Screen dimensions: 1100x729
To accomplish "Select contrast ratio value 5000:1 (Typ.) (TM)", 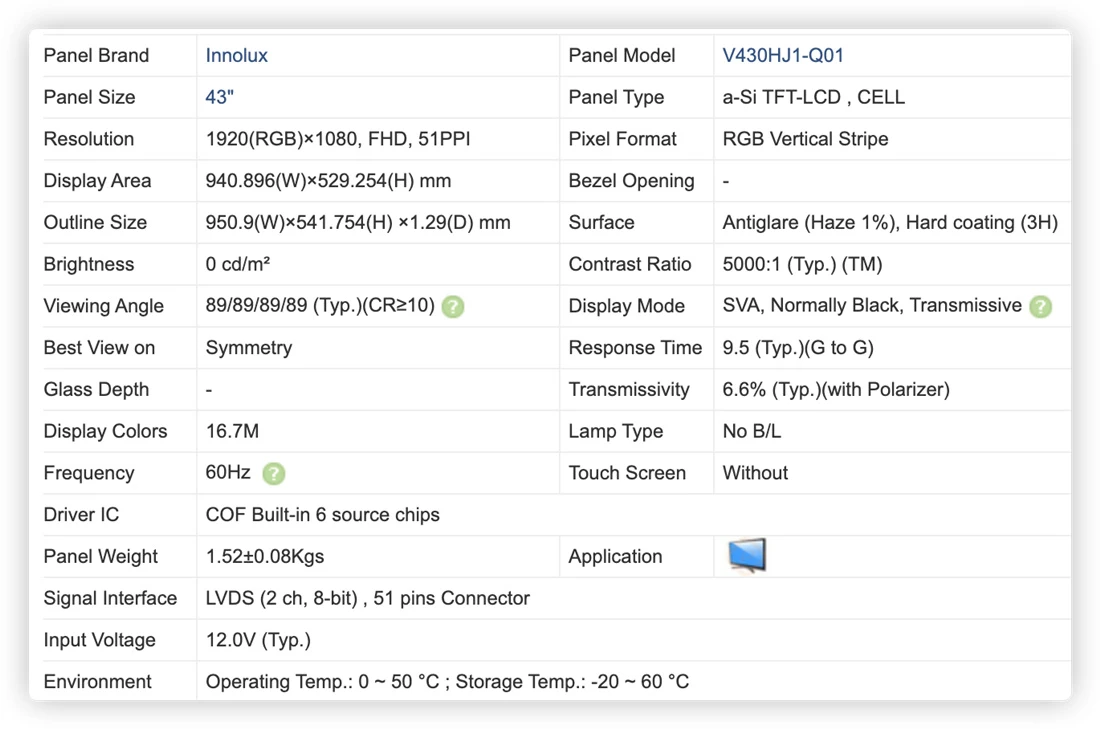I will 803,264.
